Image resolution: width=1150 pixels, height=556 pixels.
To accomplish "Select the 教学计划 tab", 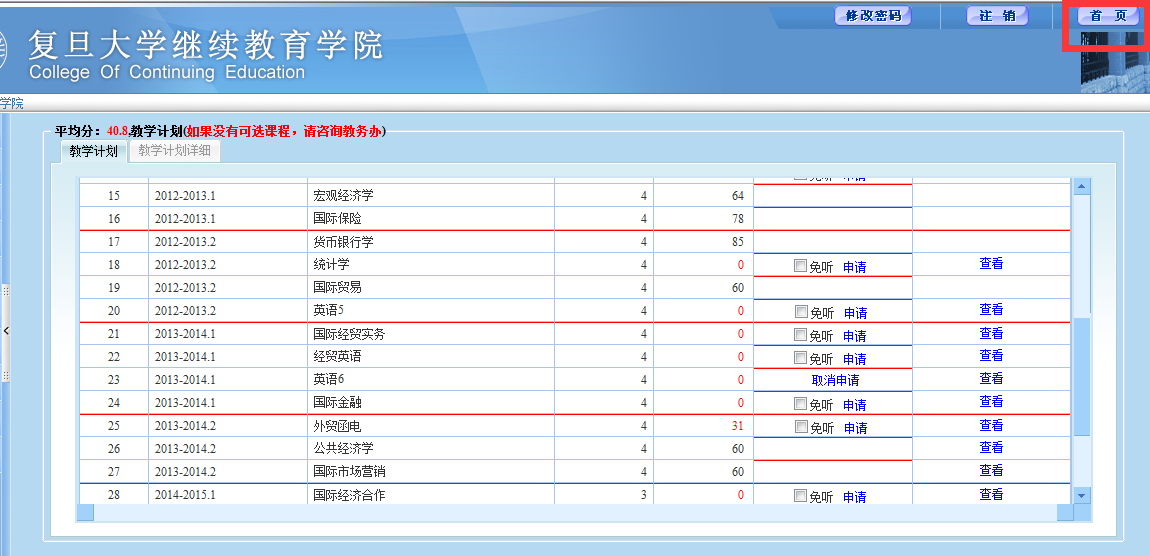I will (x=93, y=151).
